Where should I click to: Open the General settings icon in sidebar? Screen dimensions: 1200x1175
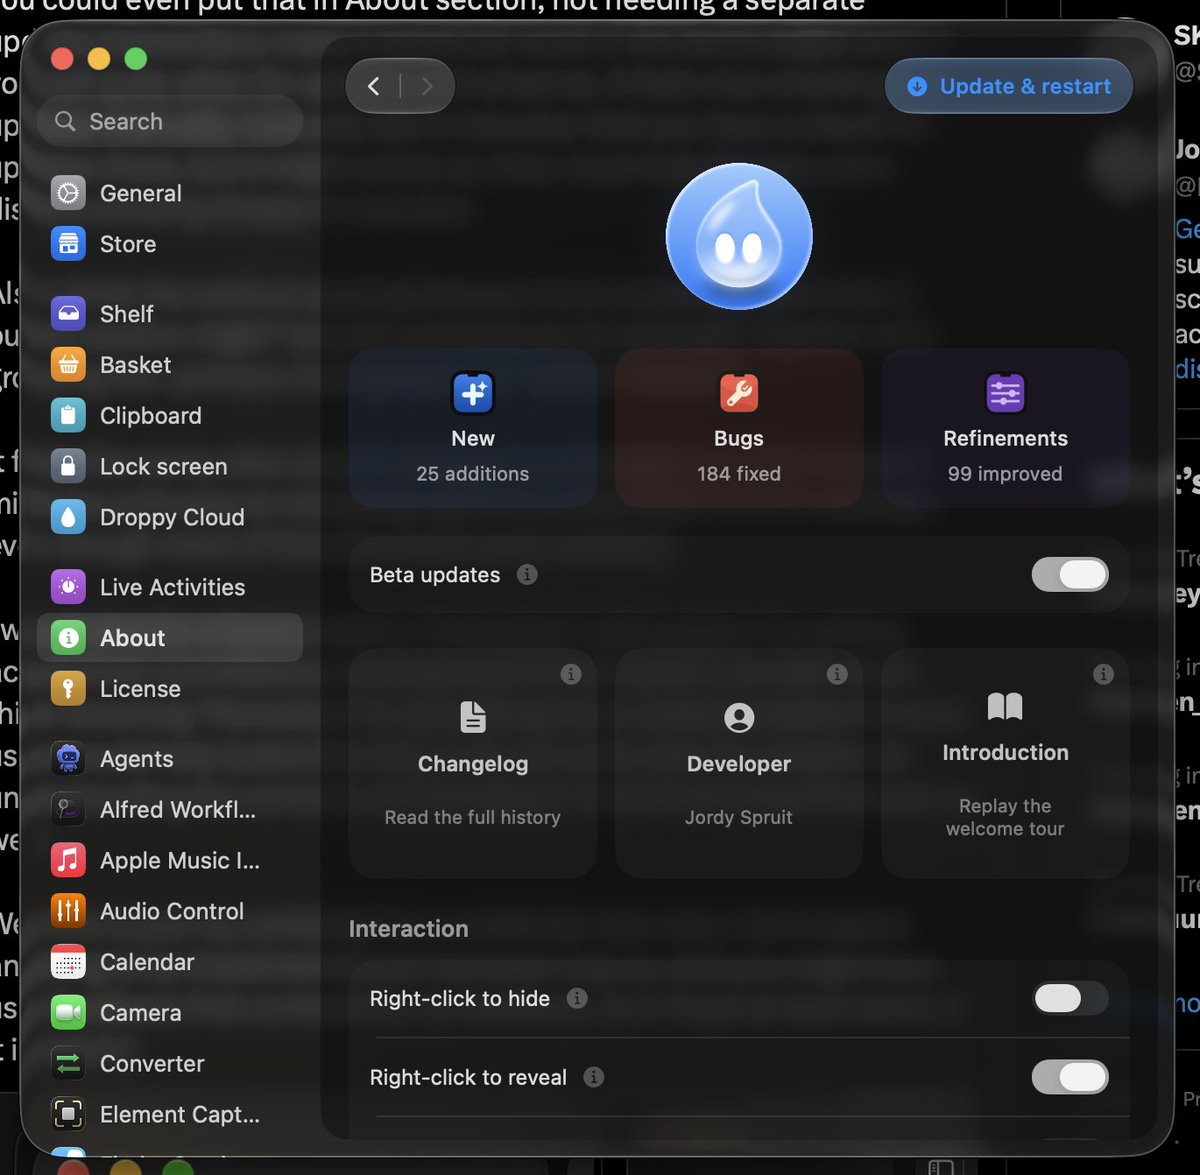coord(68,193)
